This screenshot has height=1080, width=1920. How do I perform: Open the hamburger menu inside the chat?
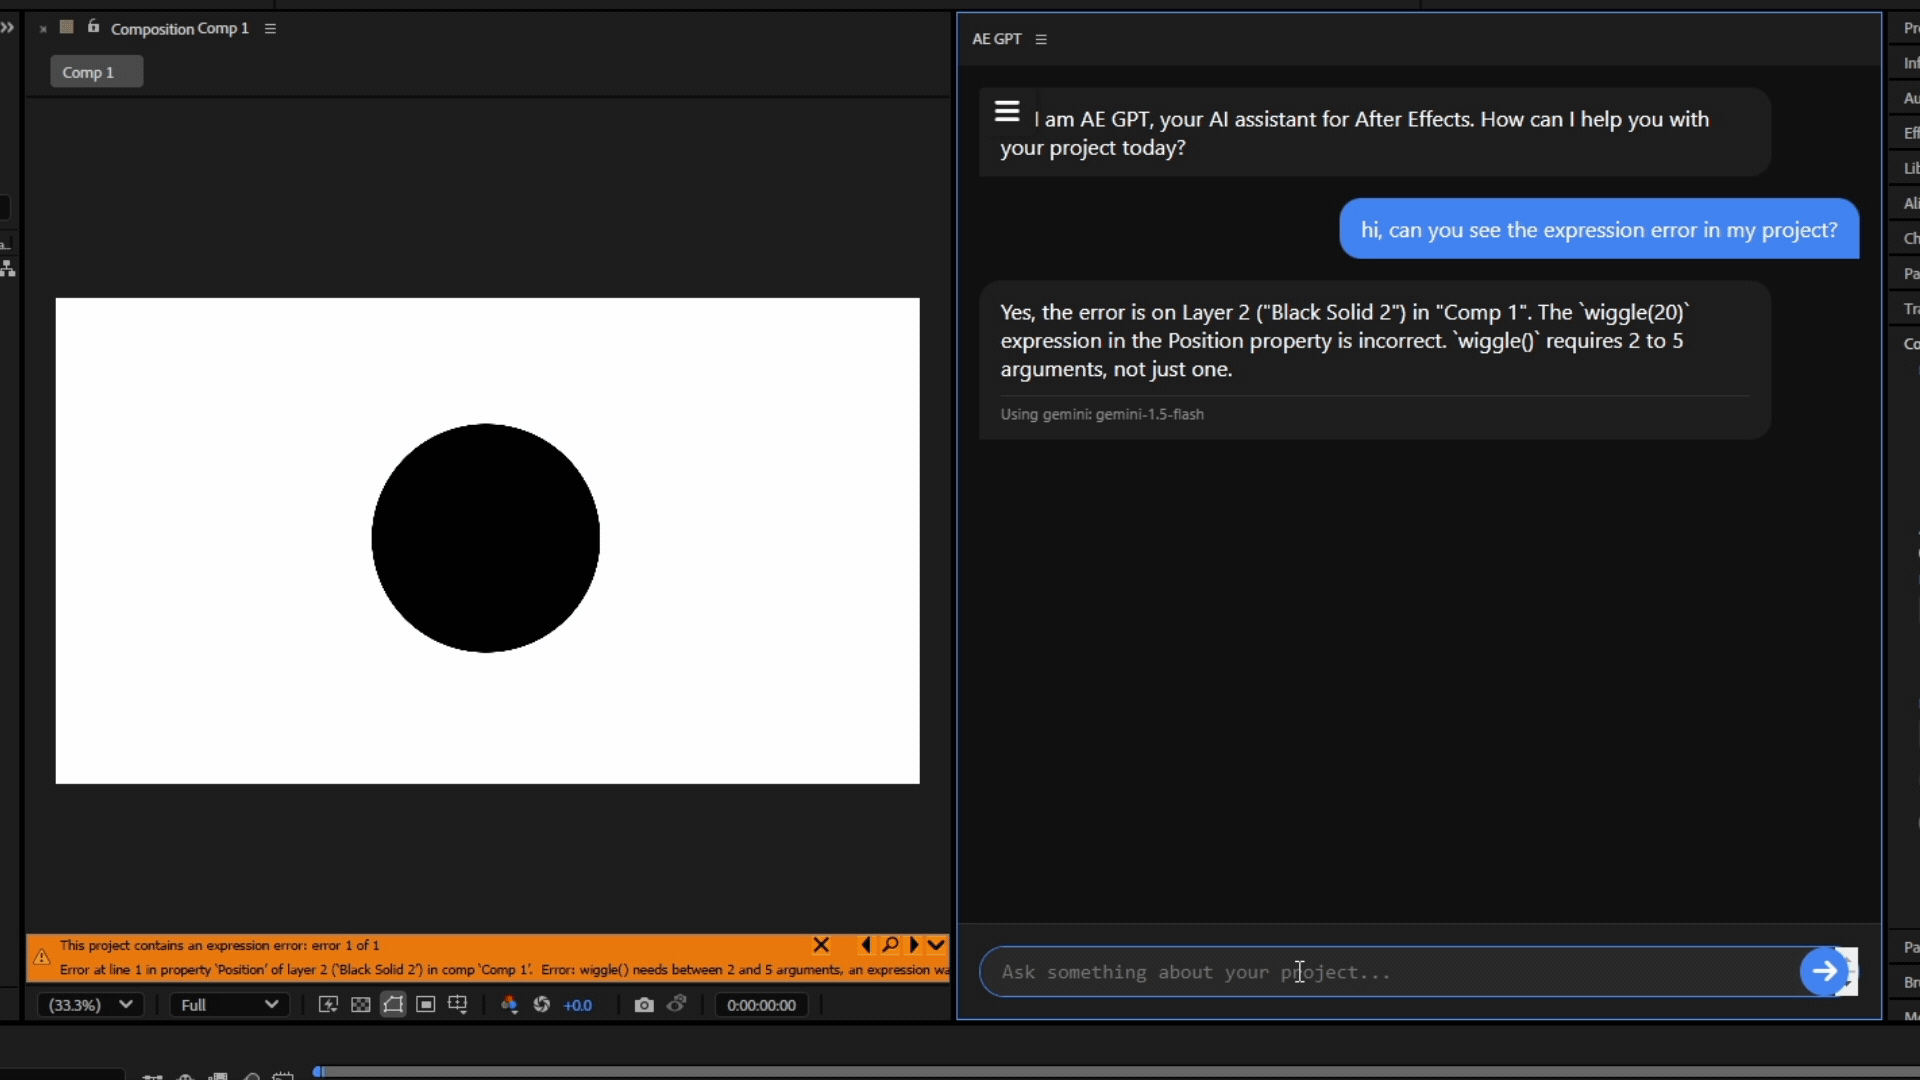(1007, 111)
